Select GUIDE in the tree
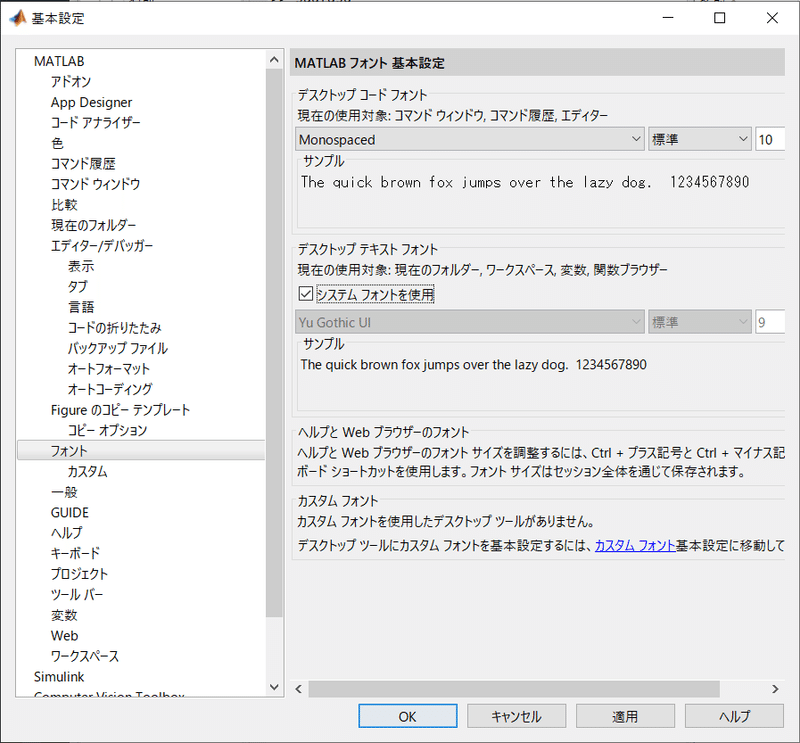Viewport: 800px width, 743px height. tap(70, 512)
